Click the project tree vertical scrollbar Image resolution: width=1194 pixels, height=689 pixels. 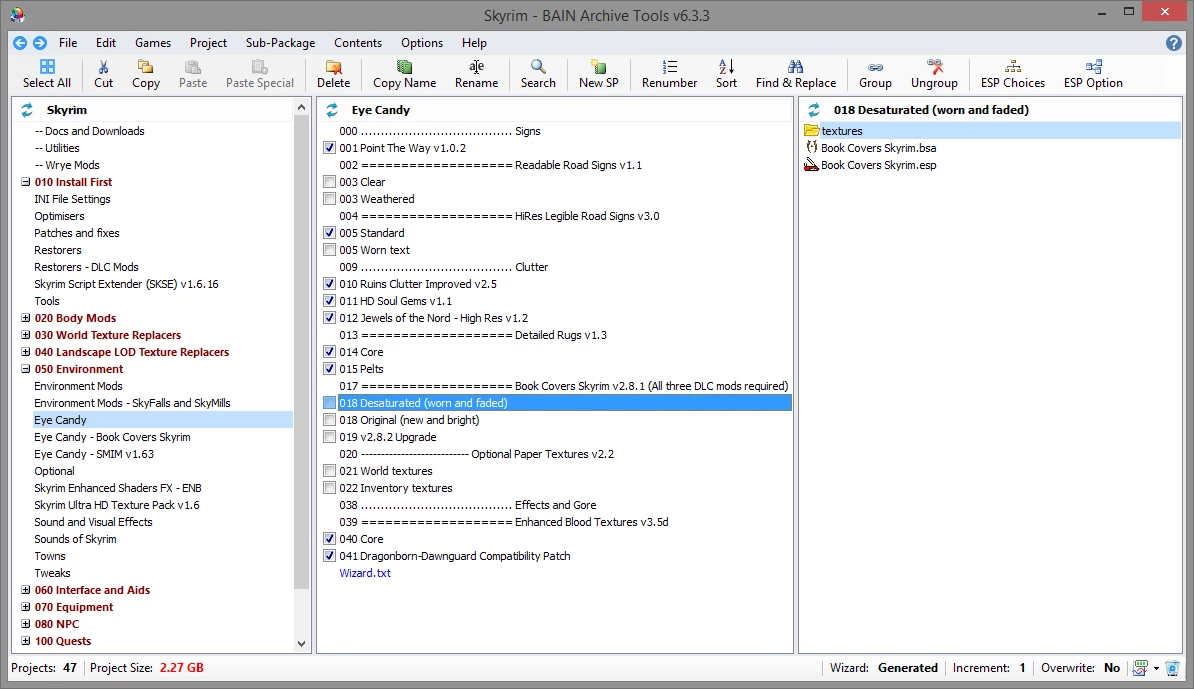point(302,352)
